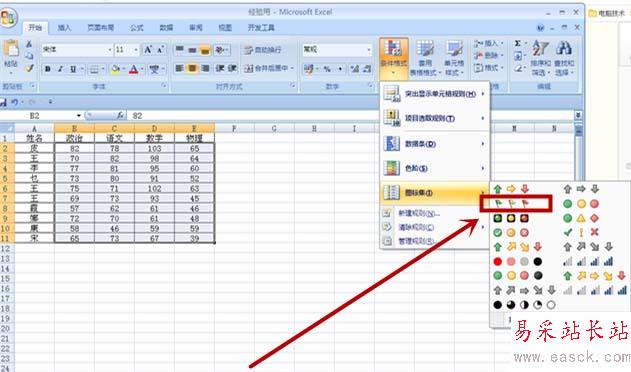Toggle Bold formatting
631x372 pixels.
(x=48, y=69)
